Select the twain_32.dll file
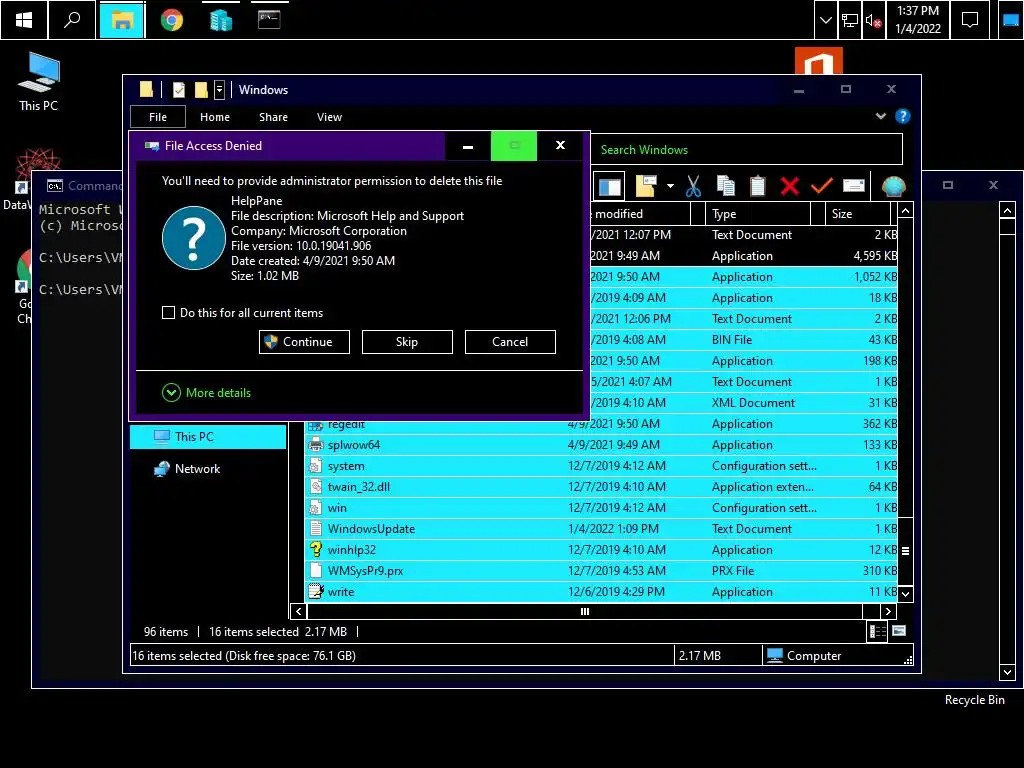 click(601, 487)
